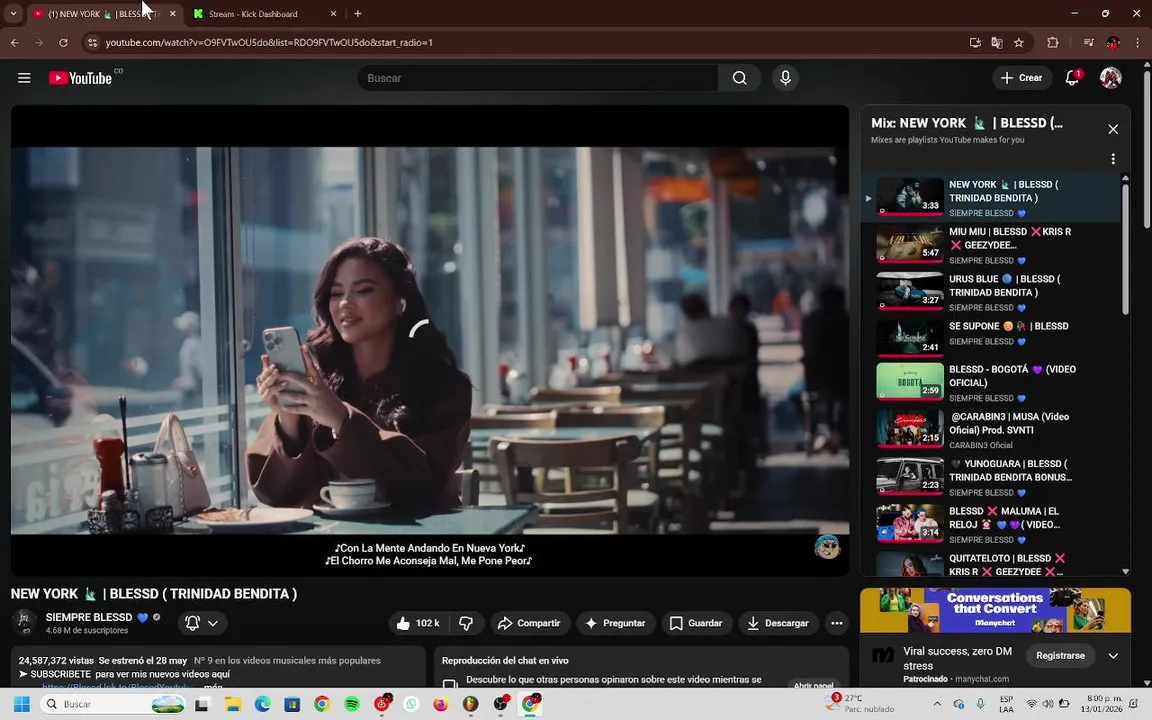Play URUS BLUE | BLESSD playlist item
1152x720 pixels.
992,292
